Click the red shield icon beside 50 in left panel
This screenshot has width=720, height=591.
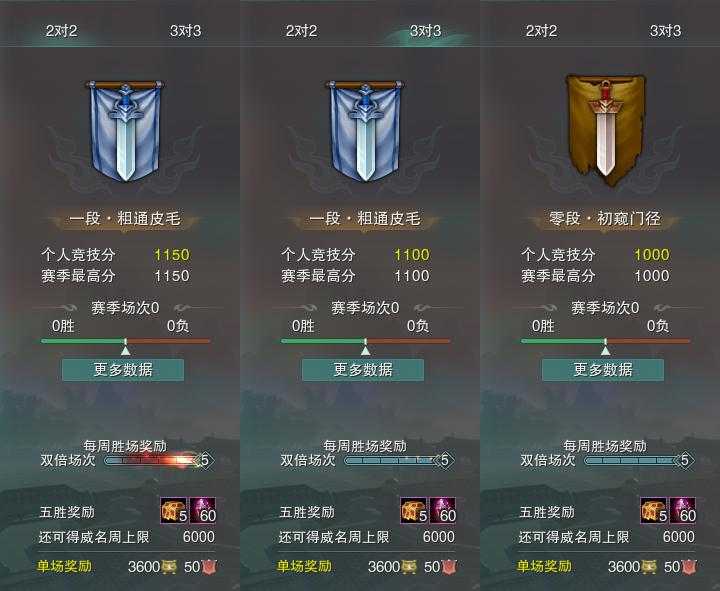pos(209,567)
